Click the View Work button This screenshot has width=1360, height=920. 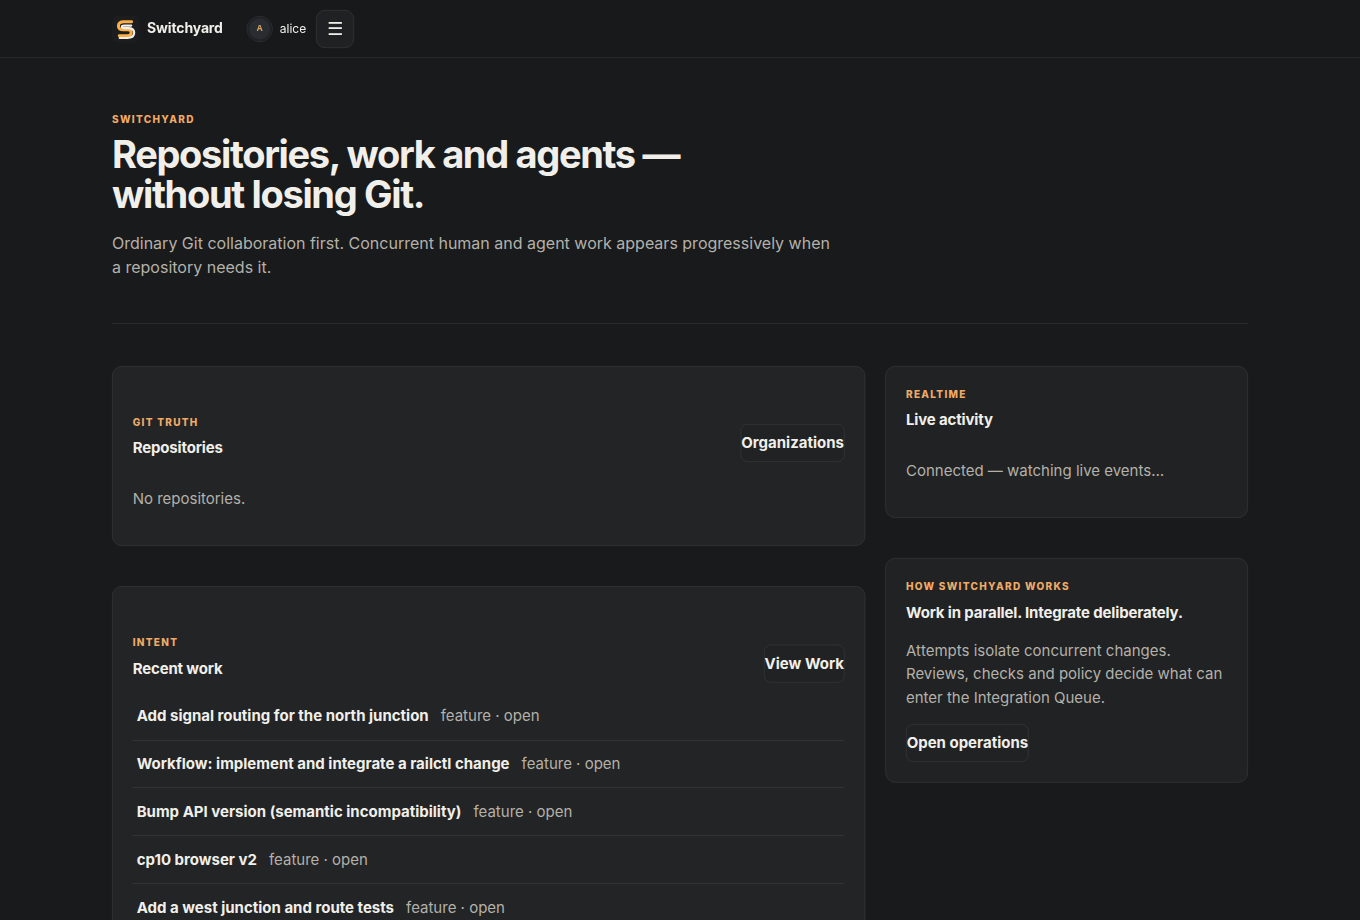point(804,664)
